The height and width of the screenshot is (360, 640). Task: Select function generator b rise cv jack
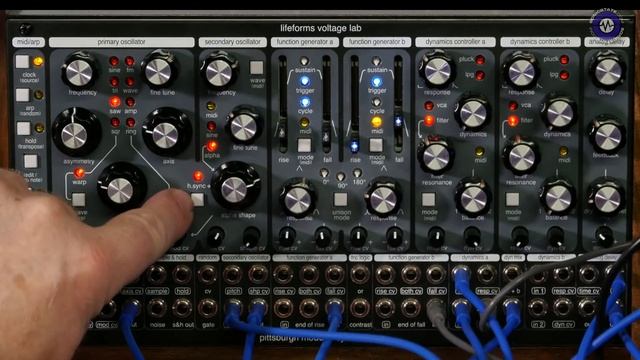[x=385, y=275]
